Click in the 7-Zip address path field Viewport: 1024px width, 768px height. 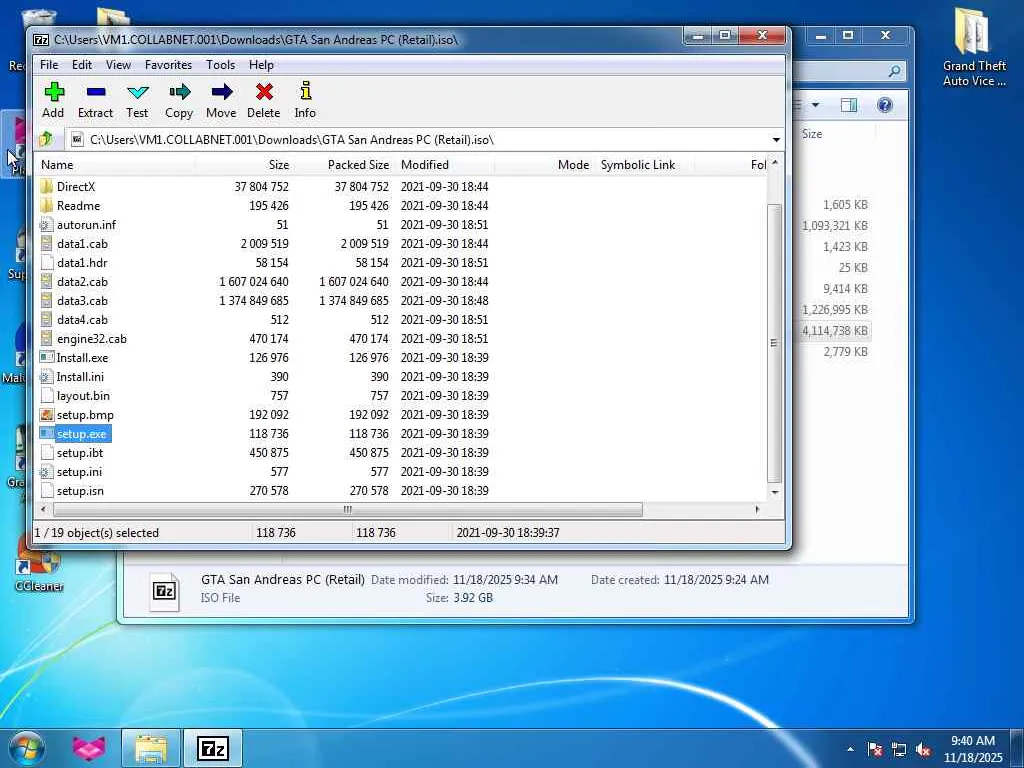(418, 140)
